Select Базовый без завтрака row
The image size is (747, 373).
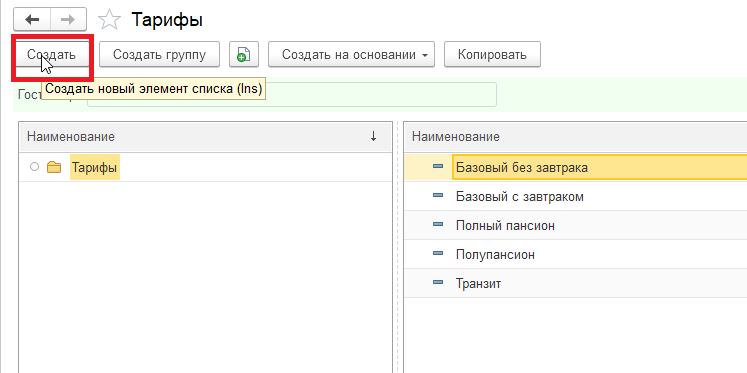click(x=575, y=167)
